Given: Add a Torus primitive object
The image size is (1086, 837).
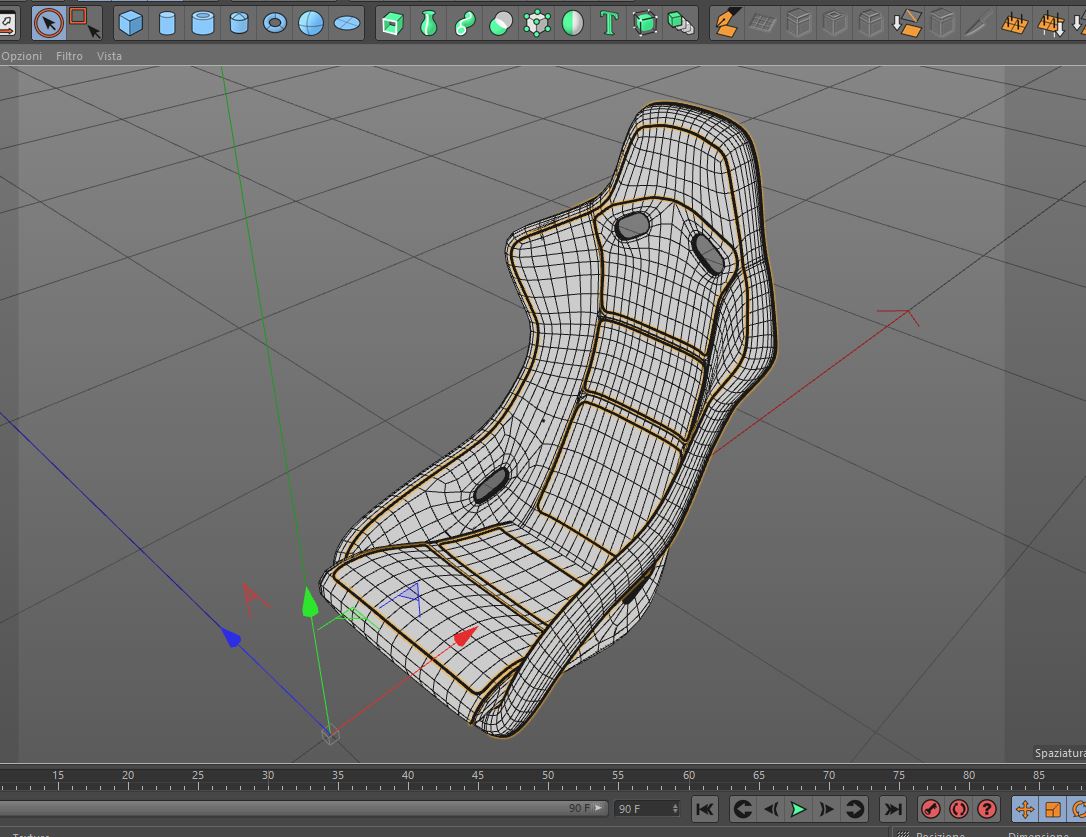Looking at the screenshot, I should 275,22.
